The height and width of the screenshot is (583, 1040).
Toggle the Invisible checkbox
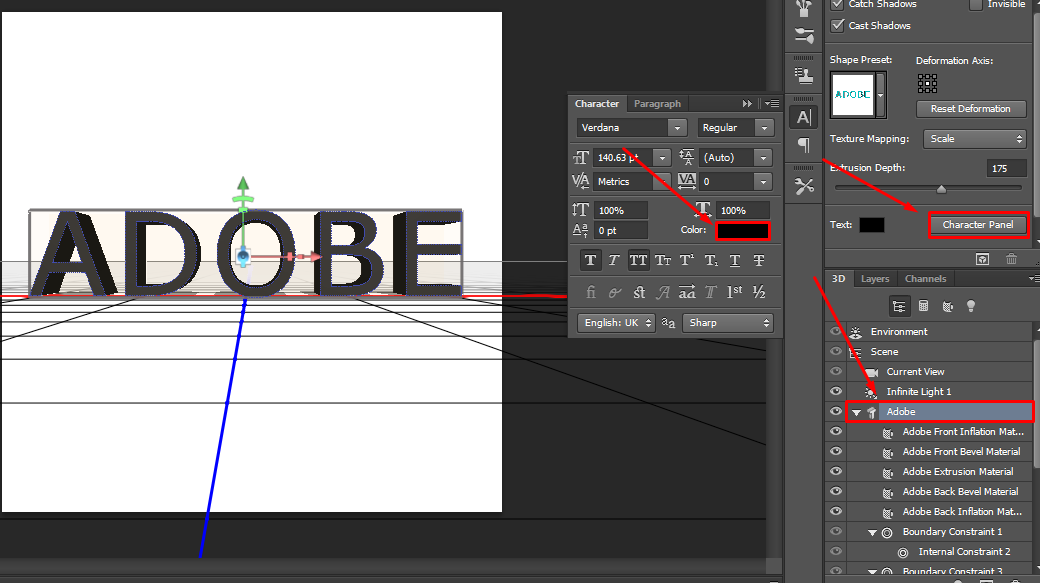(x=976, y=4)
